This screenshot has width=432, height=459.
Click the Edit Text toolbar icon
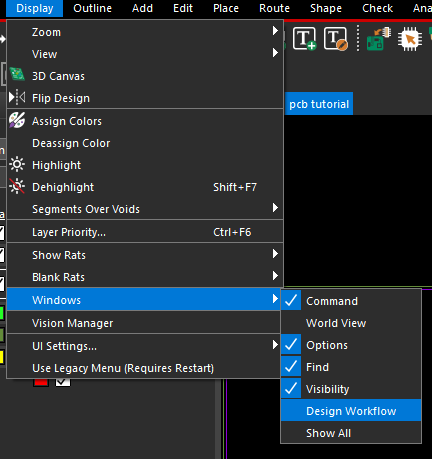click(336, 39)
